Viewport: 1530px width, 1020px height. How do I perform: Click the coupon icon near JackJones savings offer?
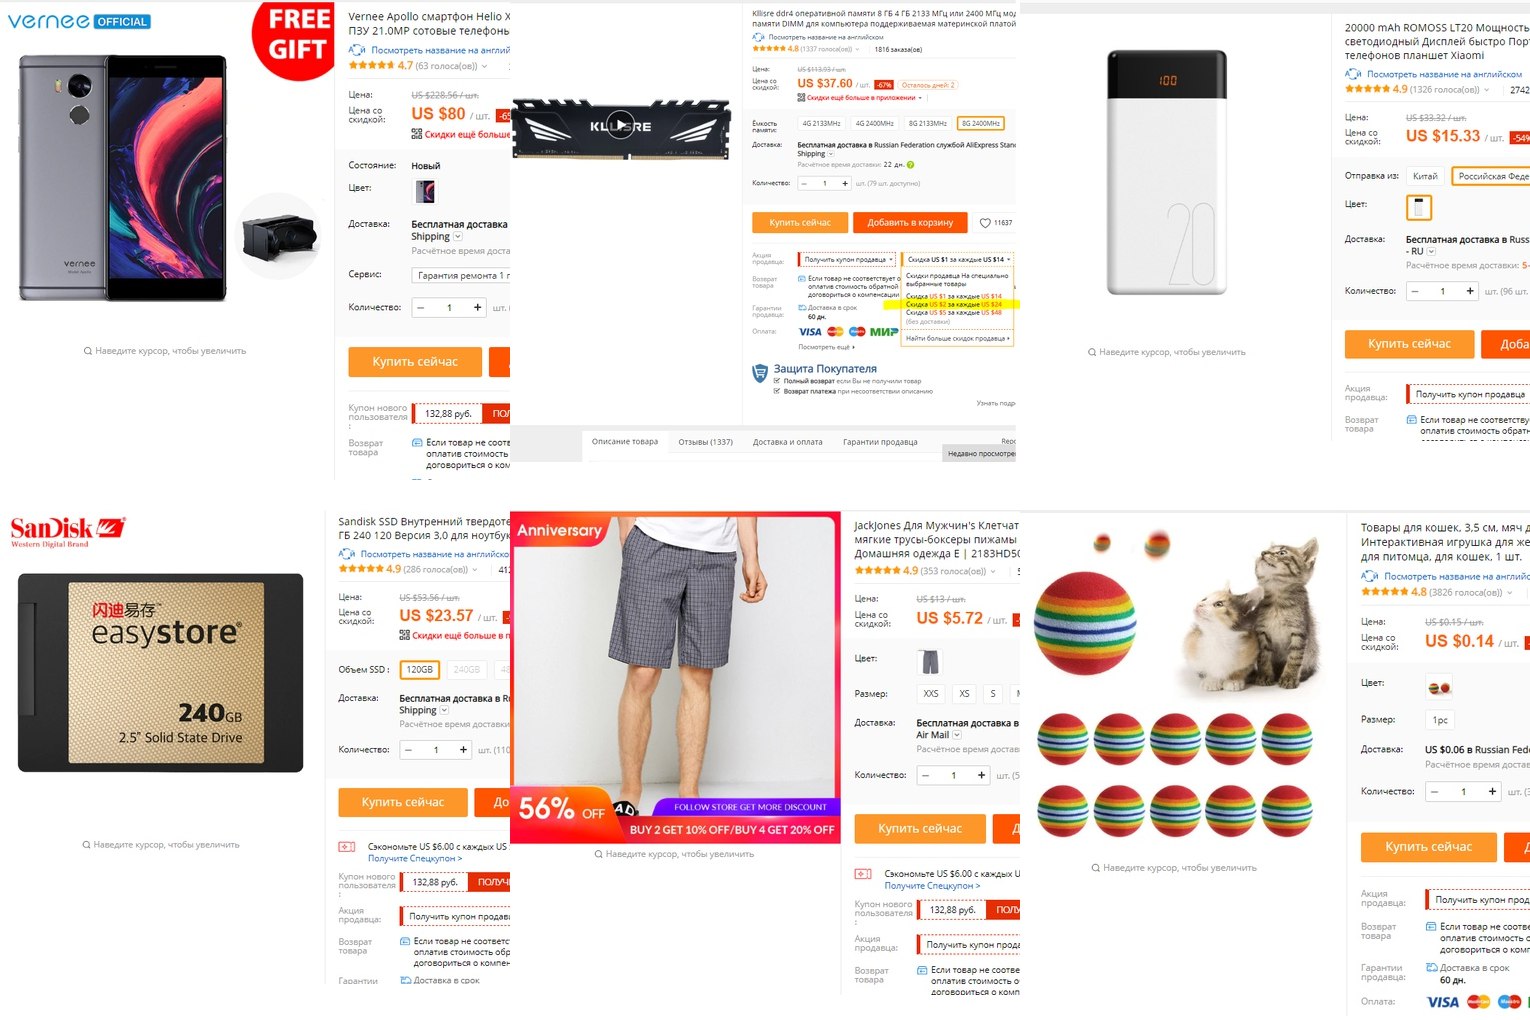pyautogui.click(x=863, y=874)
